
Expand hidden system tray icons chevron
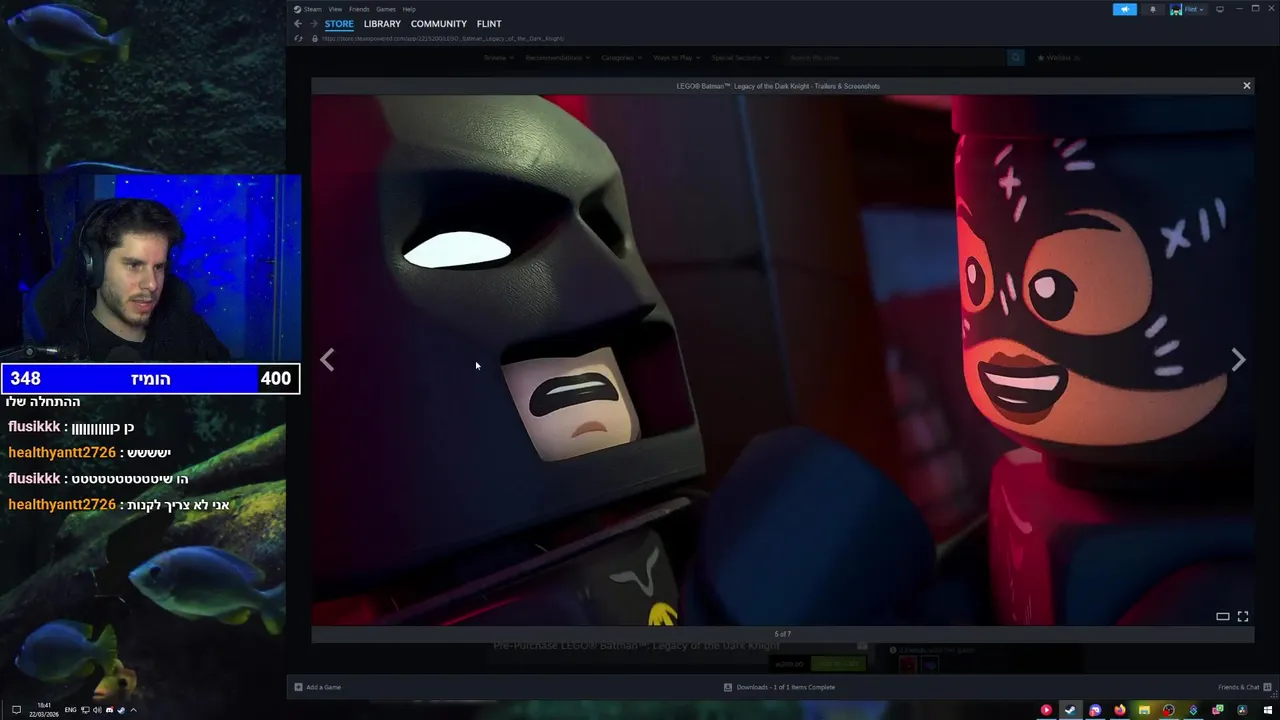coord(133,710)
